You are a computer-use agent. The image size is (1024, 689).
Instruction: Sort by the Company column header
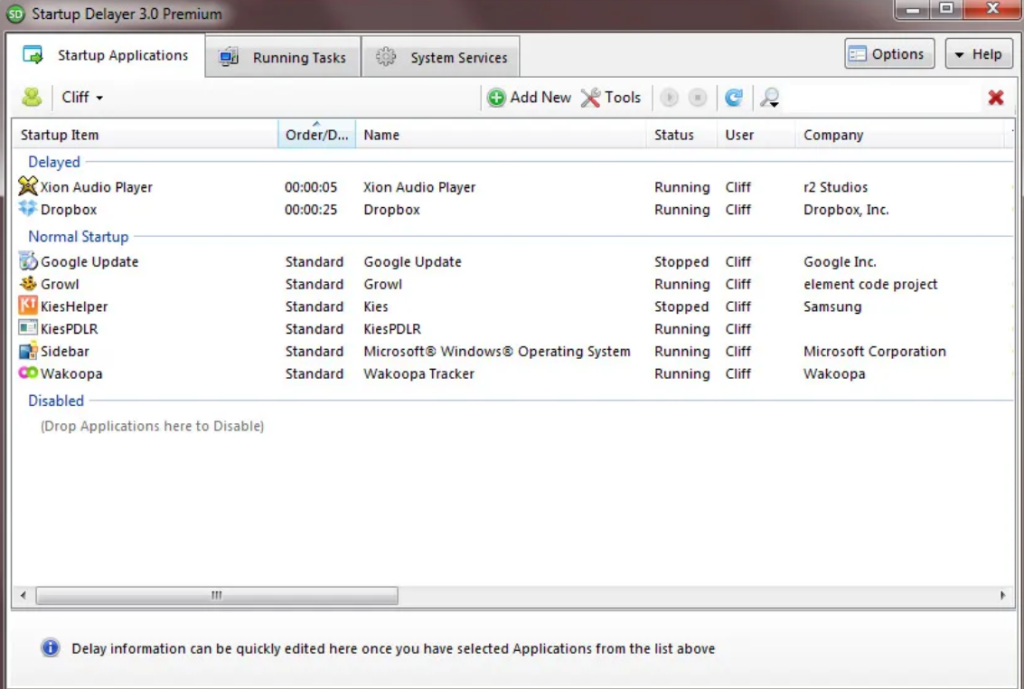tap(900, 135)
